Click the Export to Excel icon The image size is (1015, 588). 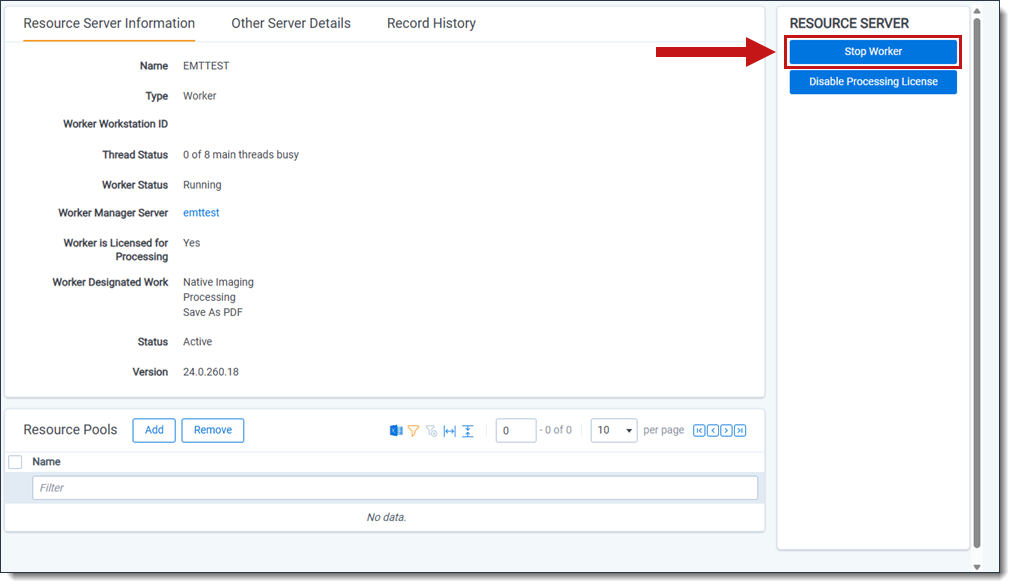(396, 431)
